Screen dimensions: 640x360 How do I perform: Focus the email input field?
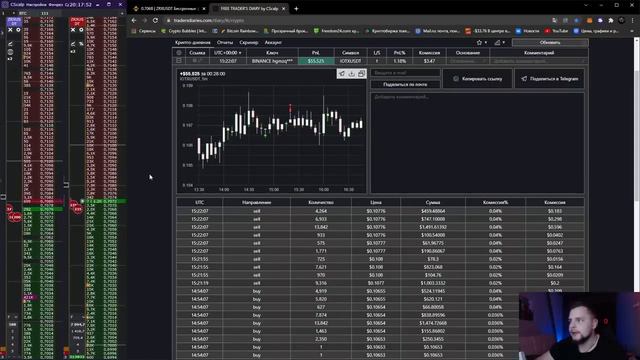point(405,73)
